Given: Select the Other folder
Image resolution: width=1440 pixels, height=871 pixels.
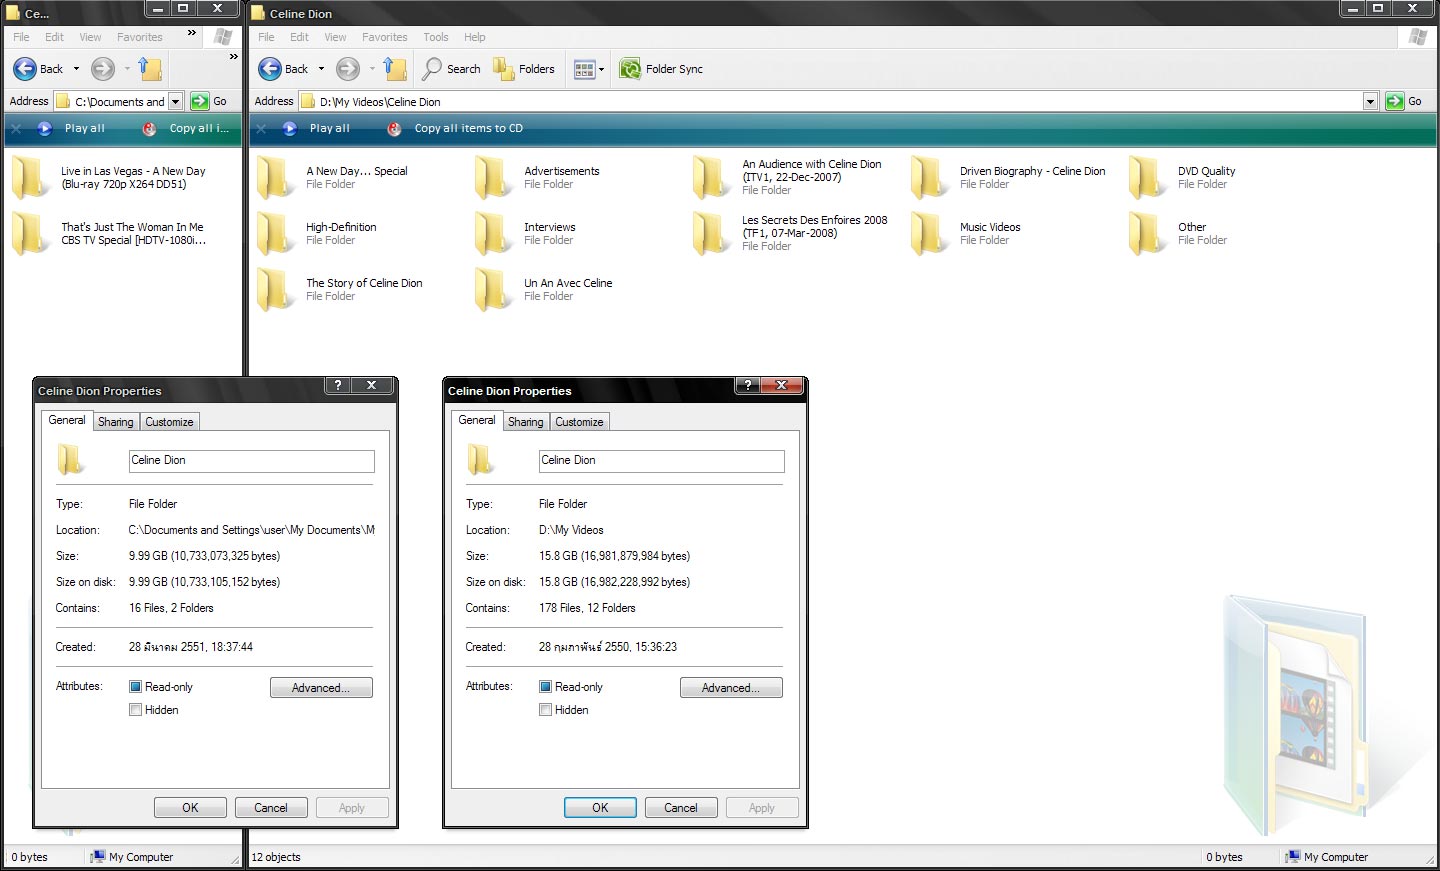Looking at the screenshot, I should (x=1178, y=233).
